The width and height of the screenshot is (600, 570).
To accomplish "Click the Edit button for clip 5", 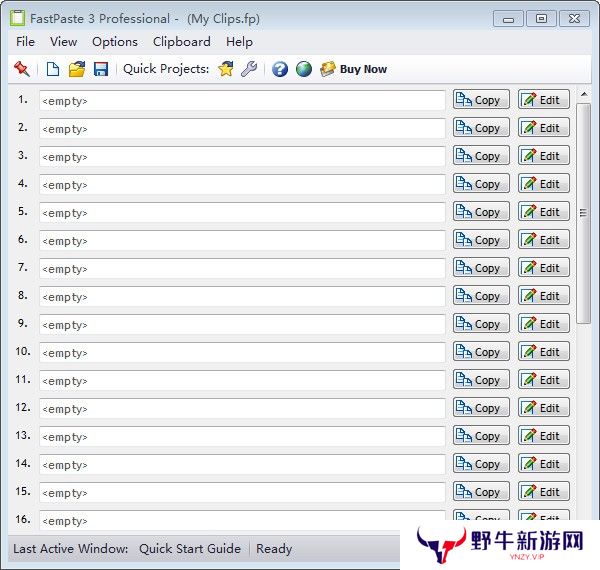I will click(x=544, y=211).
